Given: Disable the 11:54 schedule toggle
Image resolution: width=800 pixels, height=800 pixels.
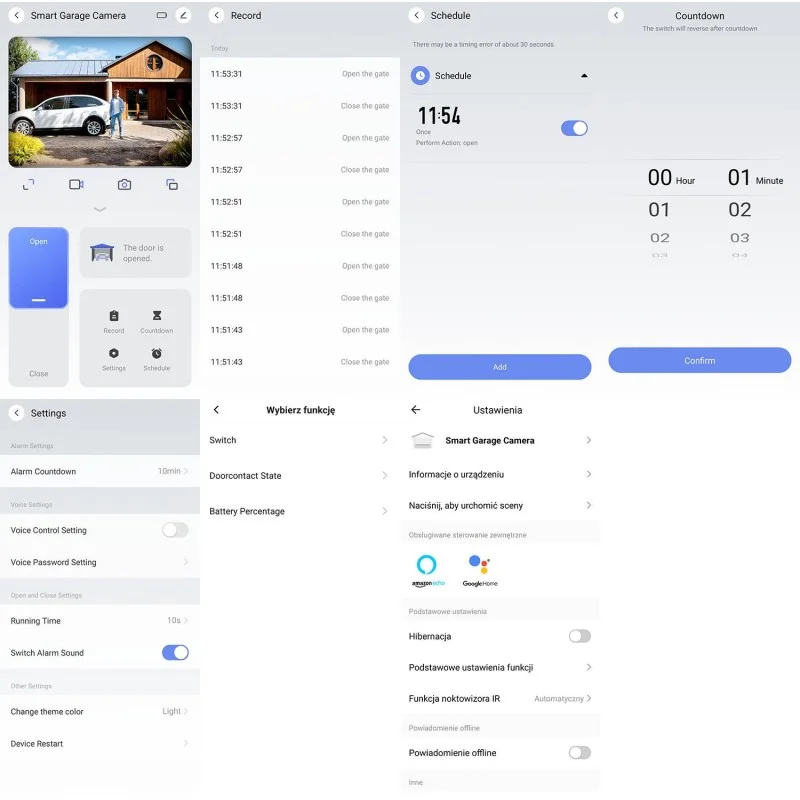Looking at the screenshot, I should (x=574, y=128).
